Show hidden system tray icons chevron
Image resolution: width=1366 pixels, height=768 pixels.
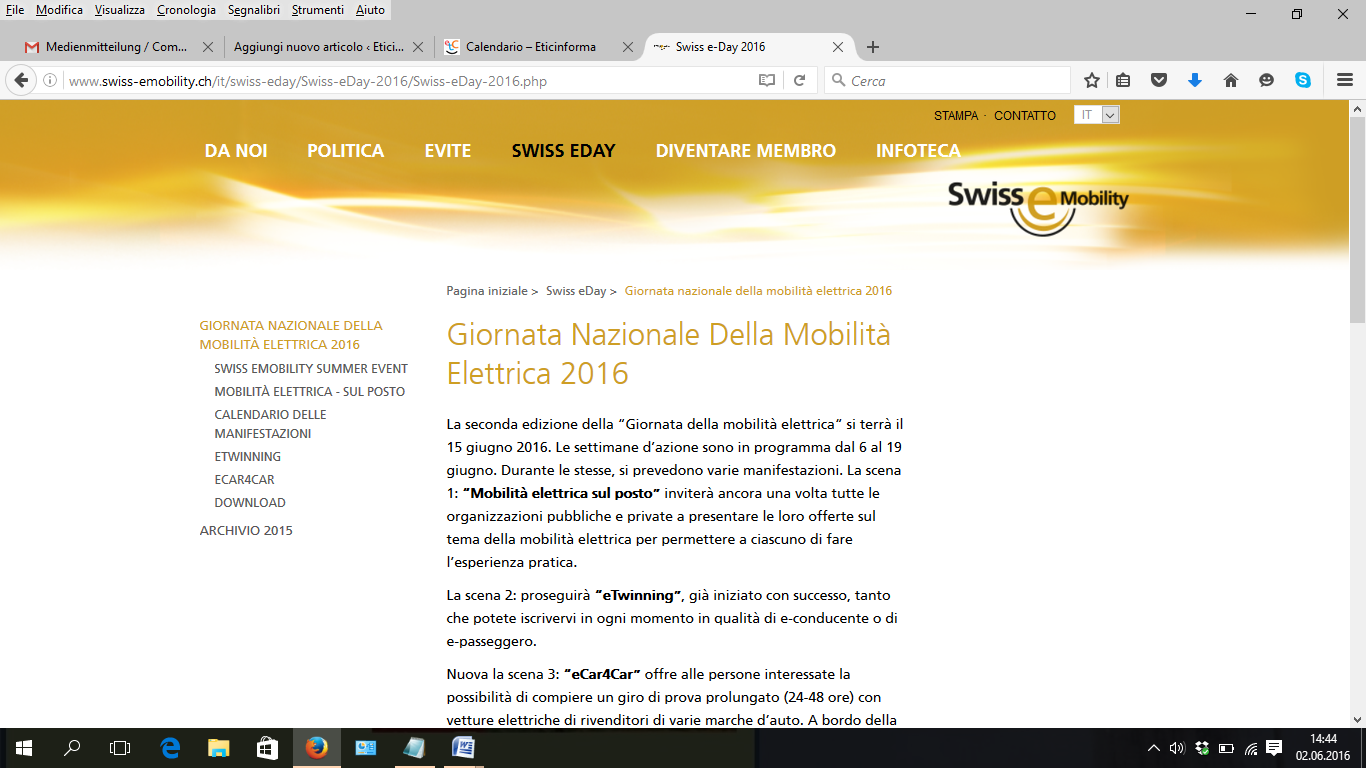(1153, 748)
